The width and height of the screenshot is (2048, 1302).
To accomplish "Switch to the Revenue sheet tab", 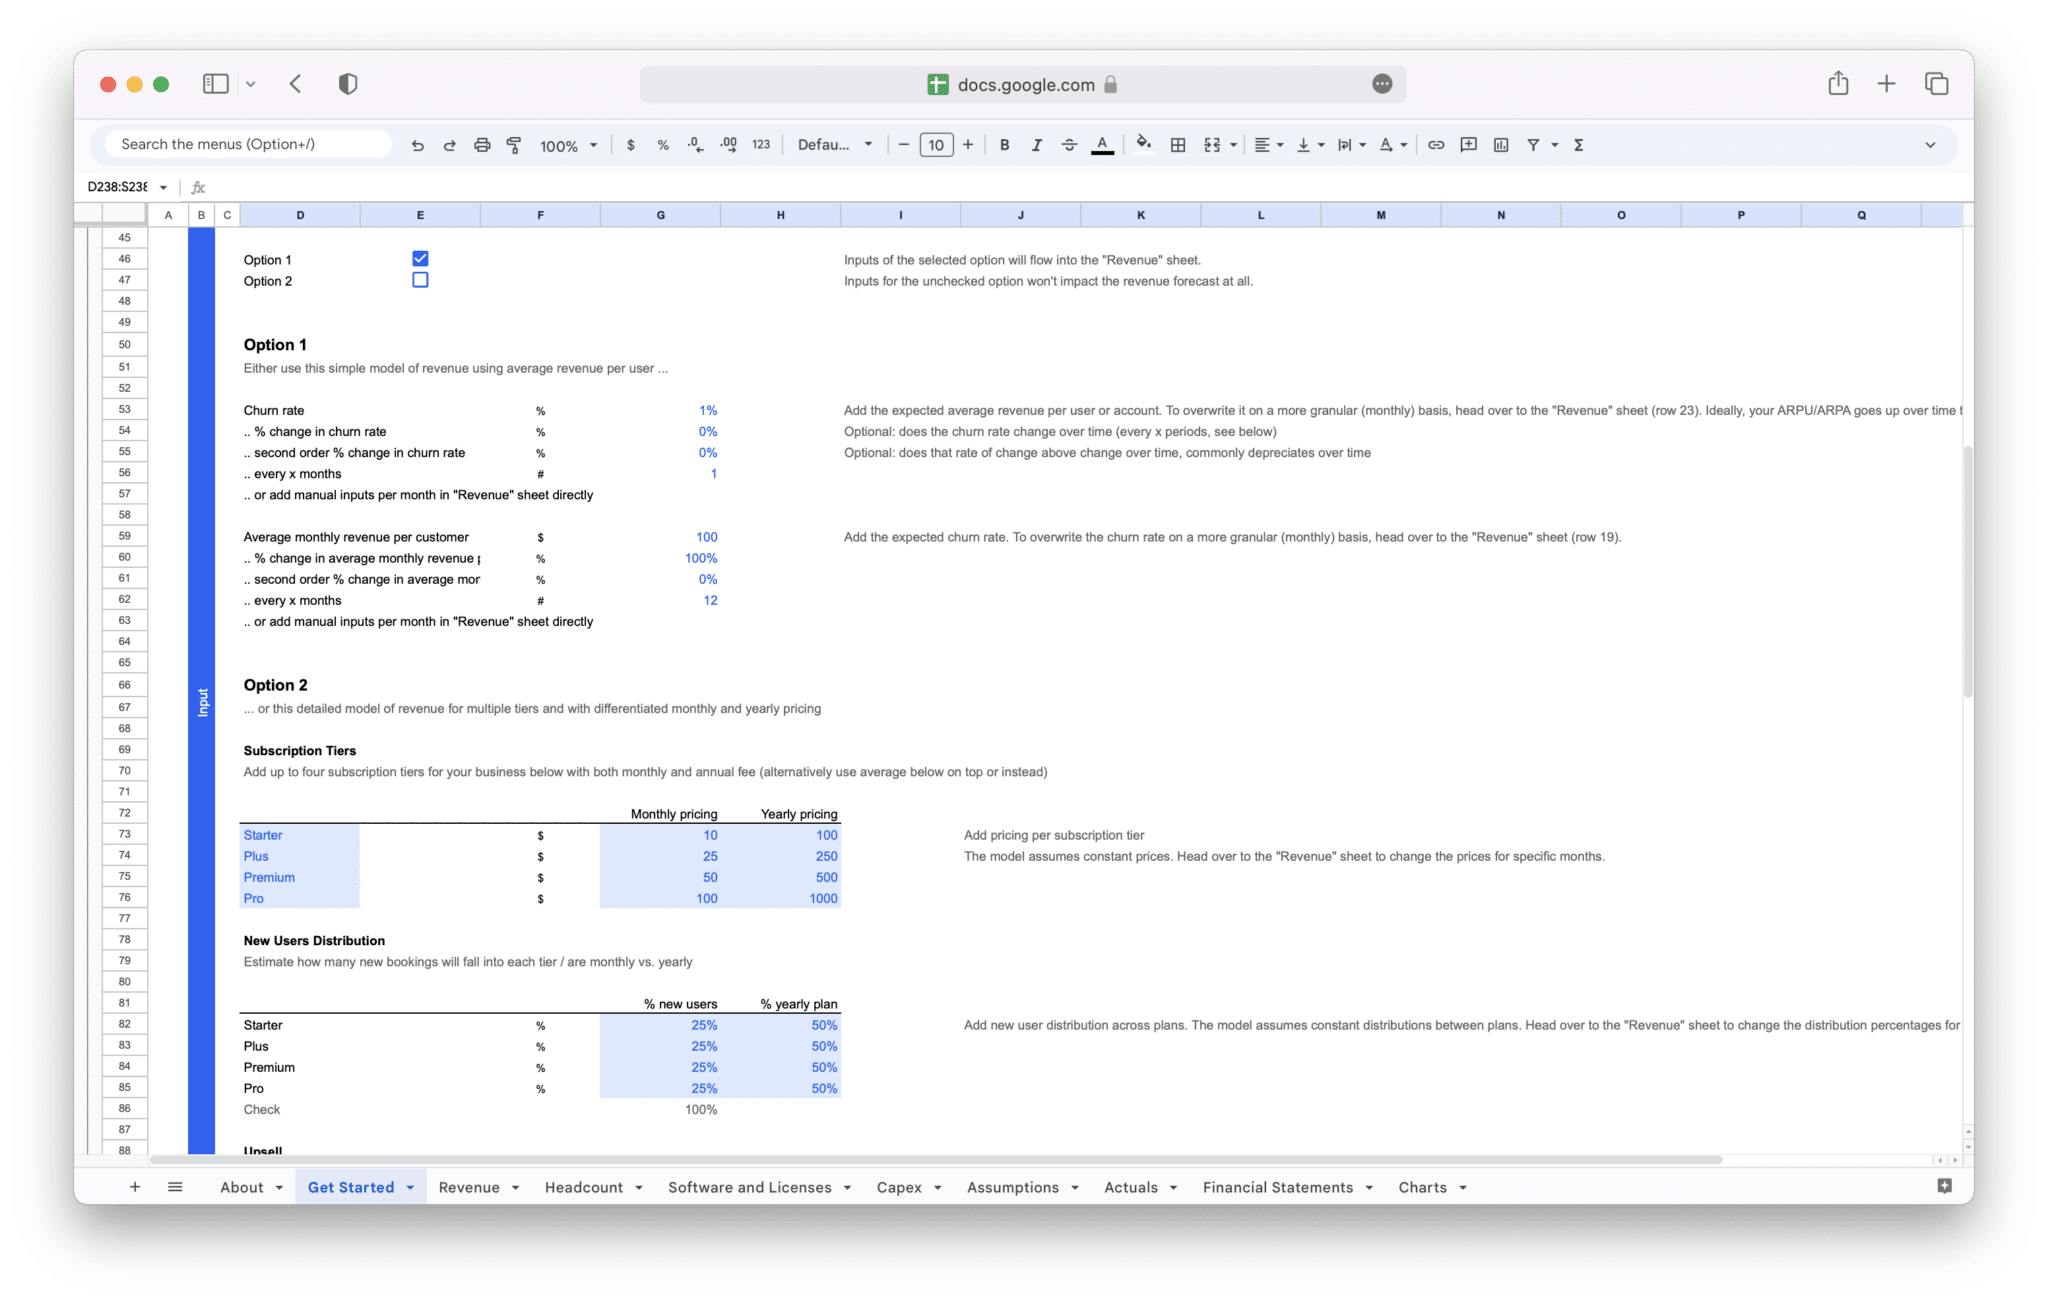I will (x=470, y=1187).
